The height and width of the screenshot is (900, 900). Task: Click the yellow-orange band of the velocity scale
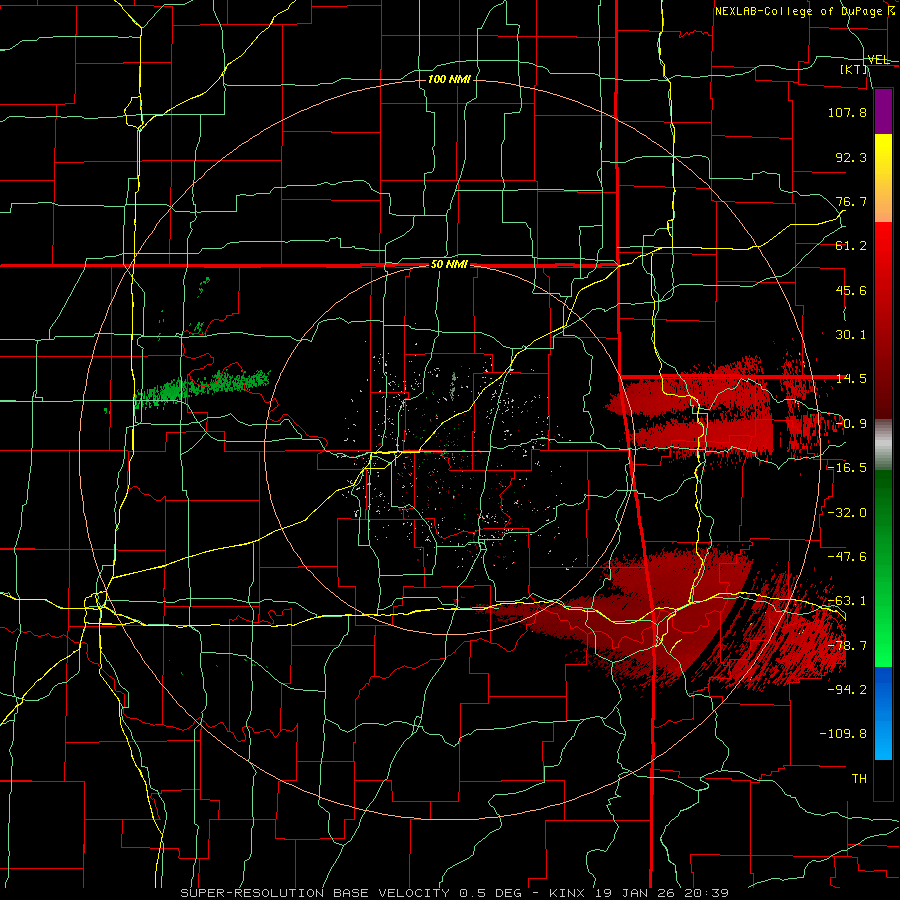(x=883, y=178)
